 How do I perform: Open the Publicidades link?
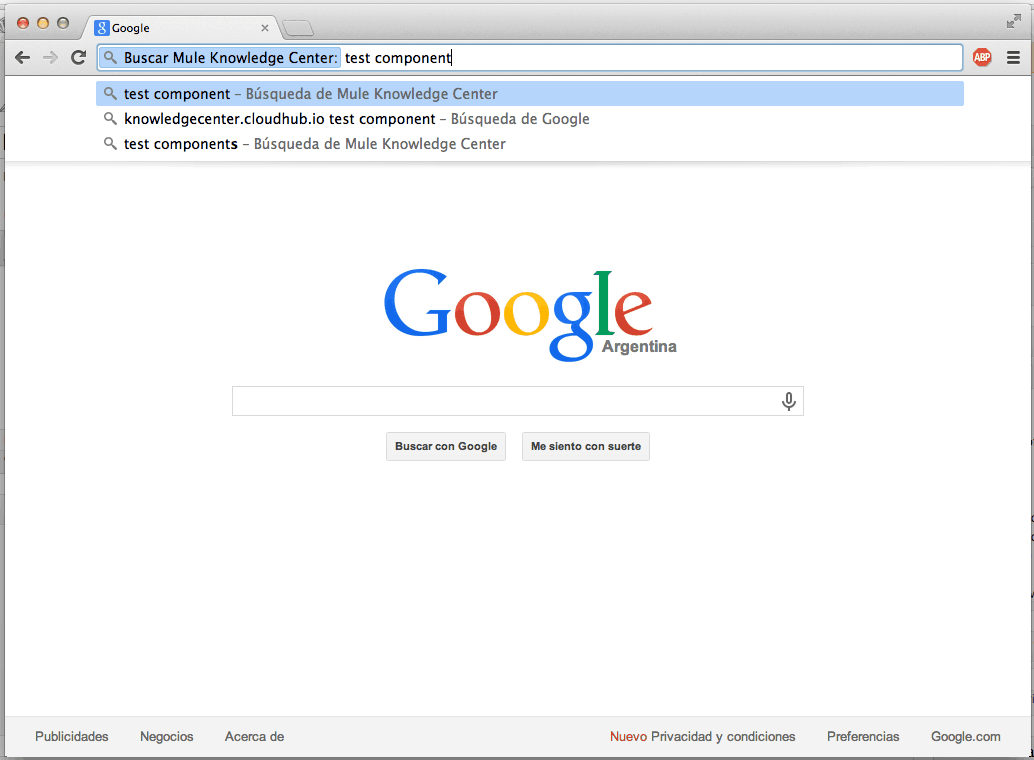click(x=71, y=736)
